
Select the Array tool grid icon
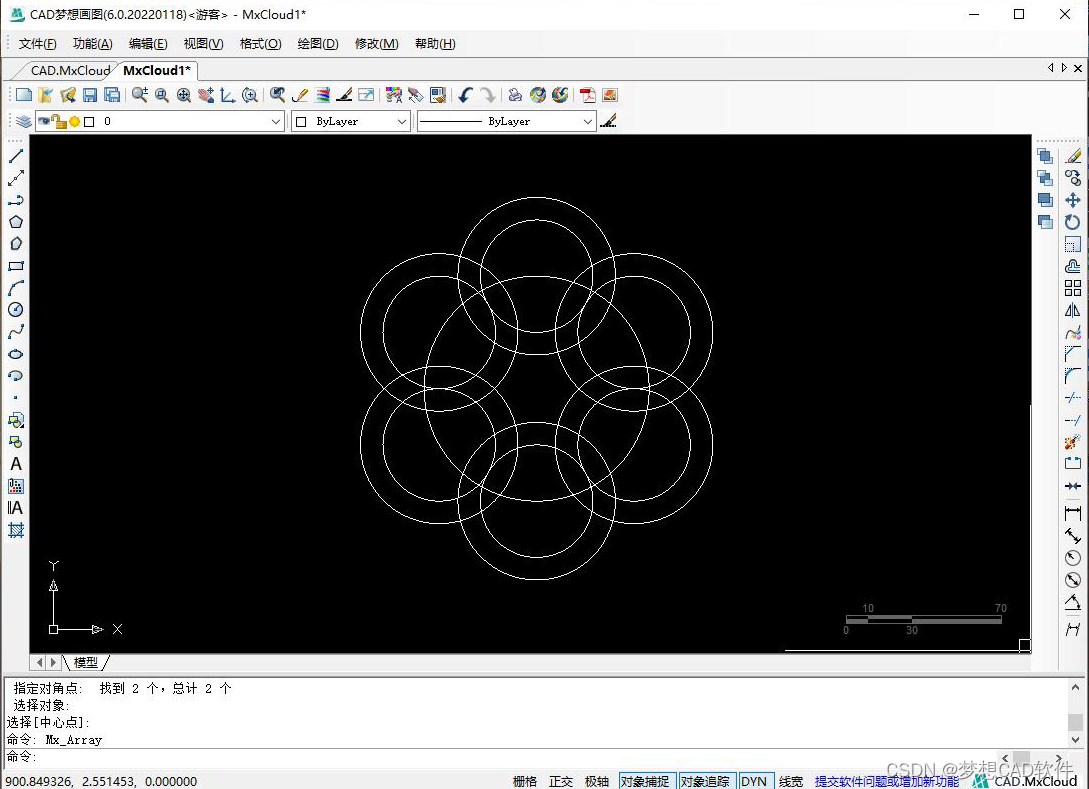point(1073,288)
